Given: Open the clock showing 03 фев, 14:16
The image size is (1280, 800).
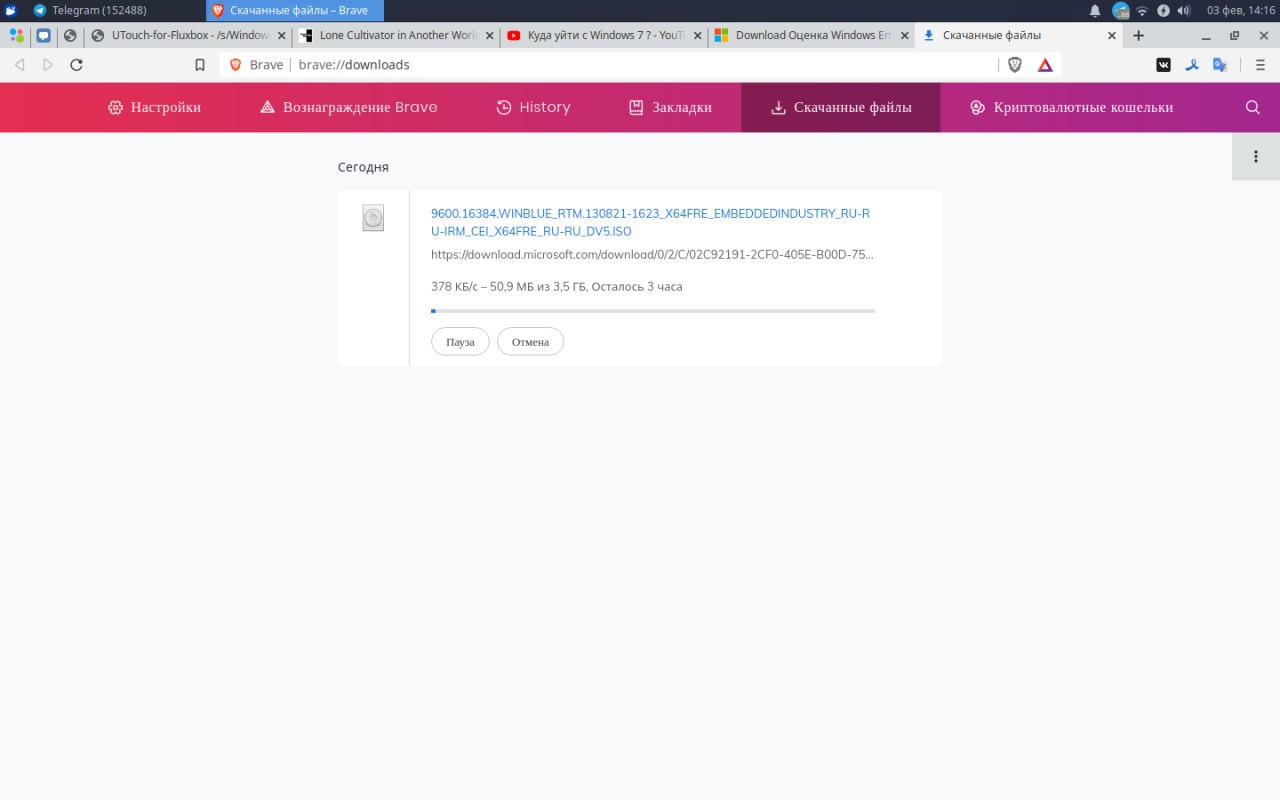Looking at the screenshot, I should 1241,10.
